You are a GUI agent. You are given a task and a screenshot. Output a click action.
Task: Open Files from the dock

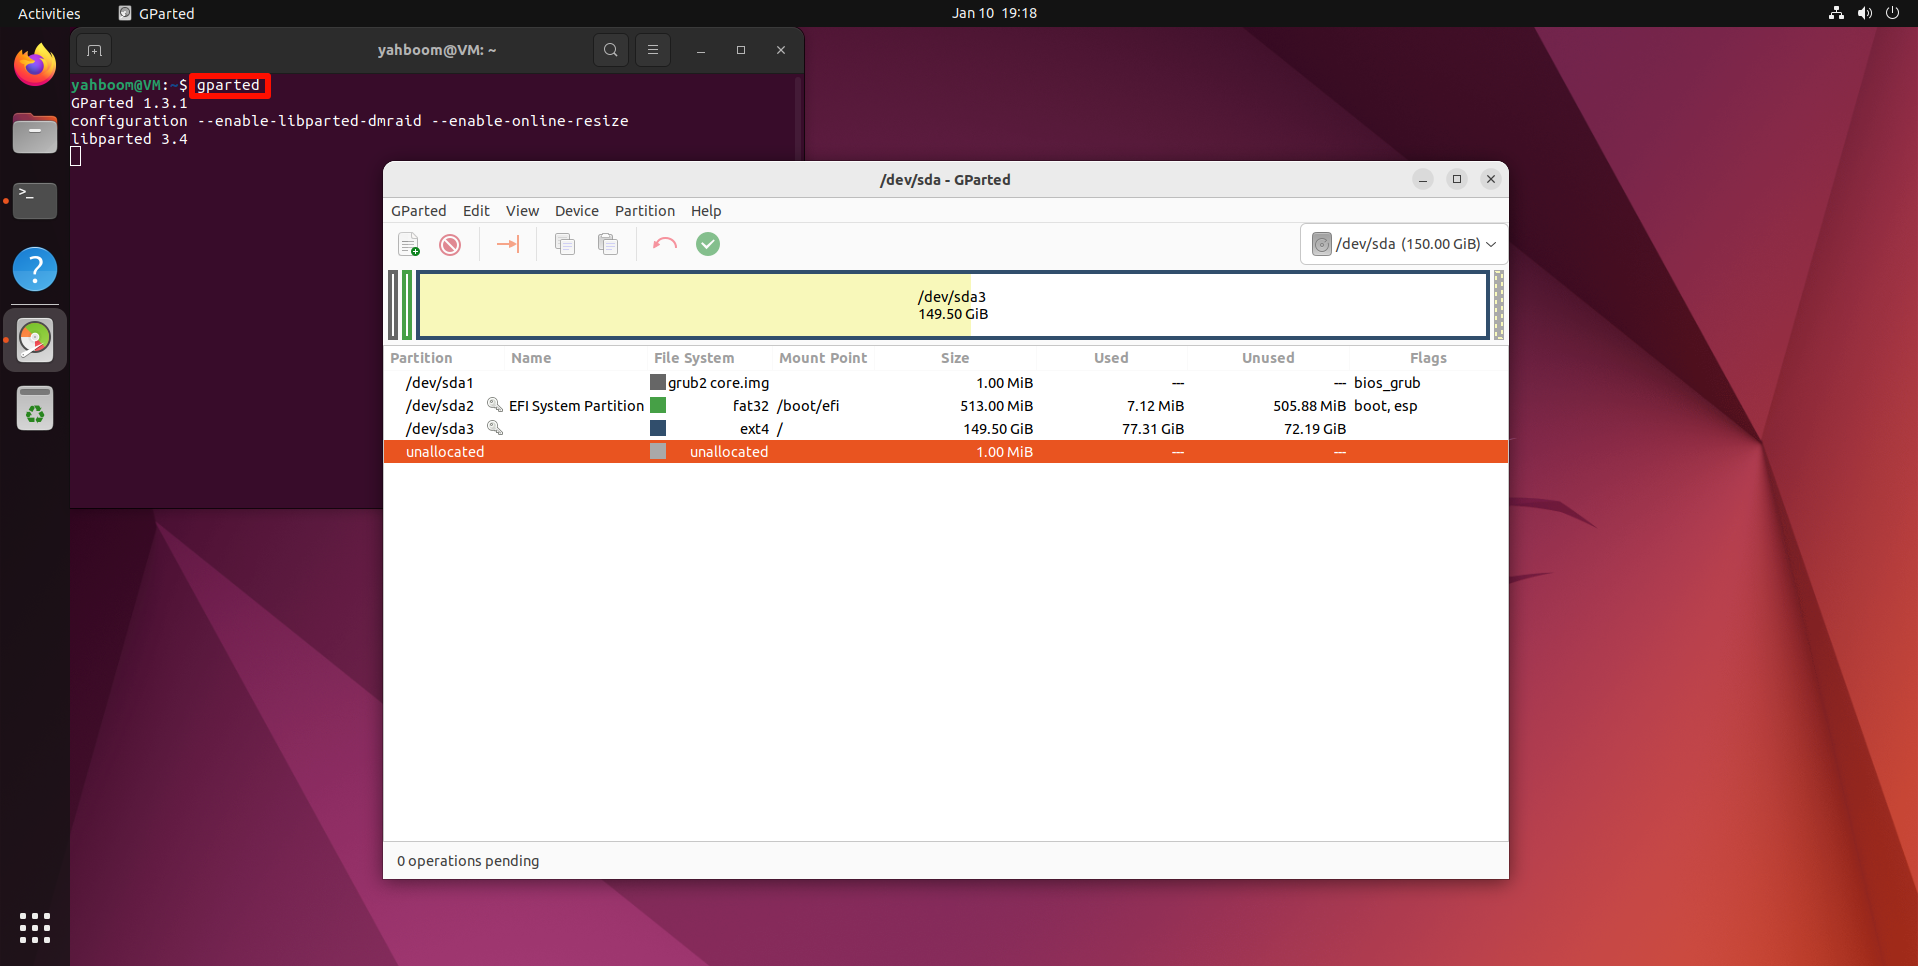point(35,133)
